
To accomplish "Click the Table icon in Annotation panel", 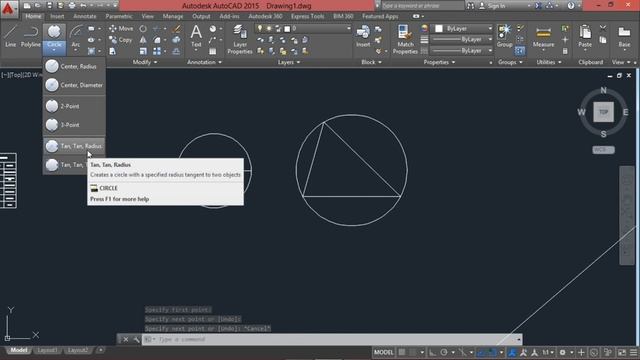I will [x=213, y=51].
